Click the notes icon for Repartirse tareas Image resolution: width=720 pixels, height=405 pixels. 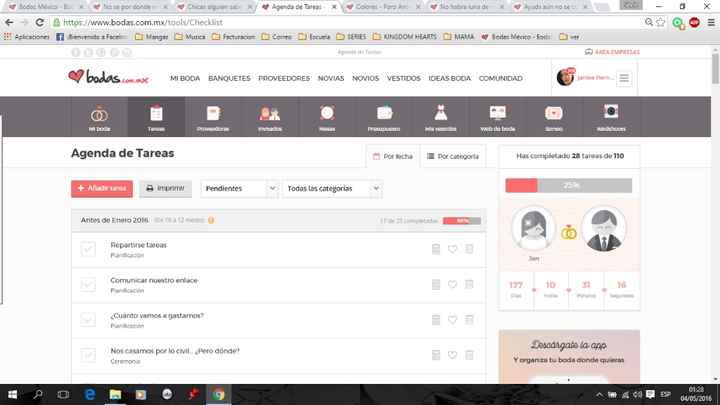[436, 249]
